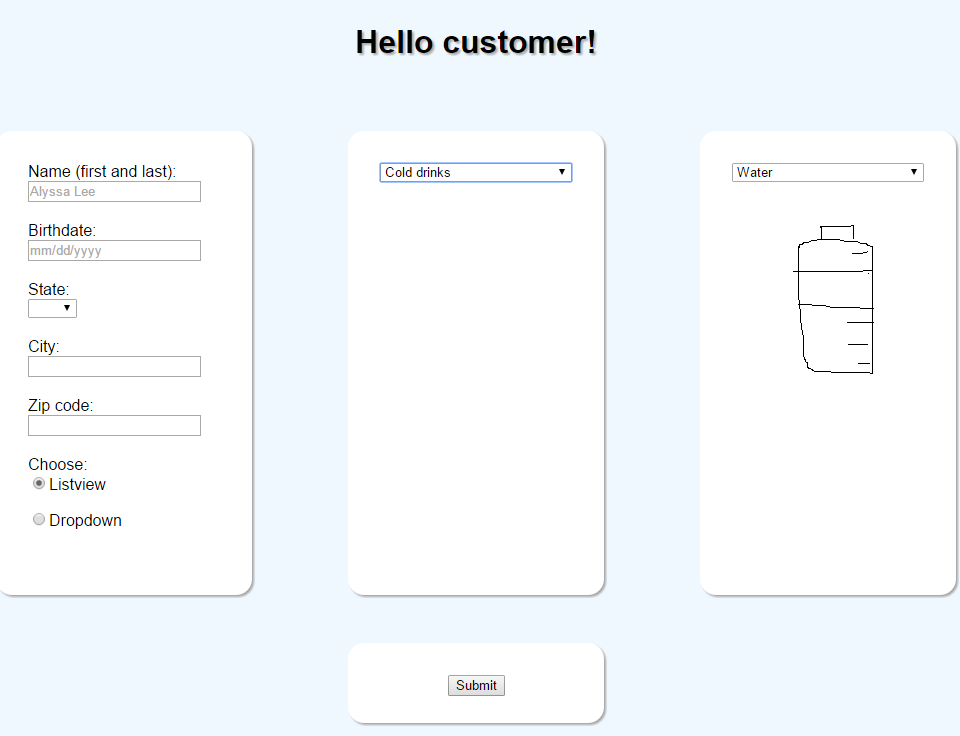Click the hand-drawn water bottle image

[835, 300]
